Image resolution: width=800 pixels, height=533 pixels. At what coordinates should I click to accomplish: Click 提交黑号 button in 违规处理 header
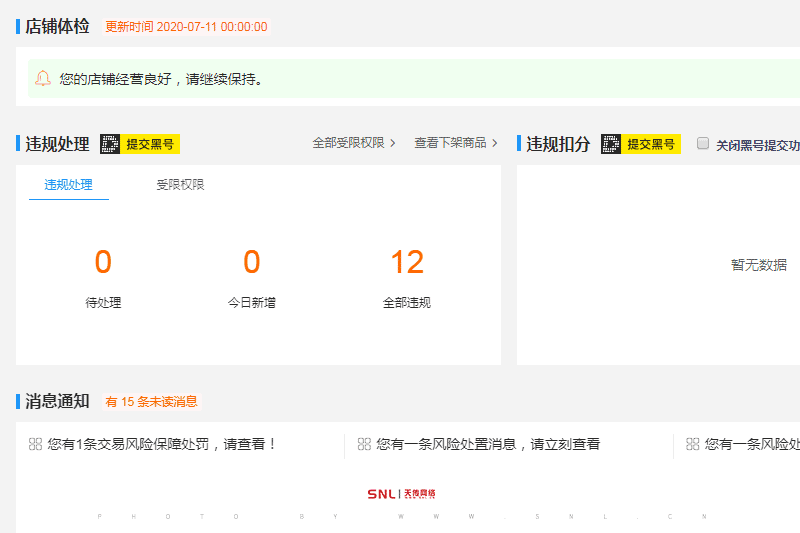pyautogui.click(x=150, y=144)
